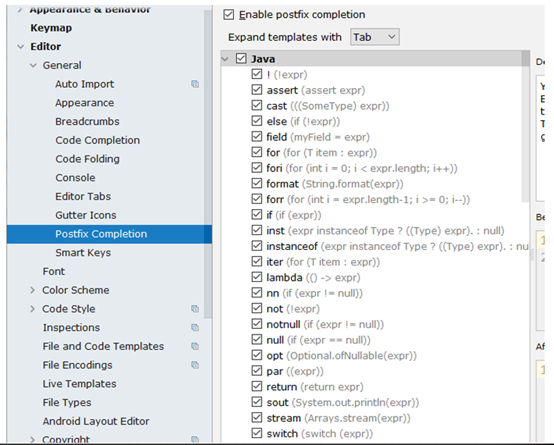Expand the Color Scheme node
Image resolution: width=554 pixels, height=445 pixels.
pyautogui.click(x=33, y=290)
